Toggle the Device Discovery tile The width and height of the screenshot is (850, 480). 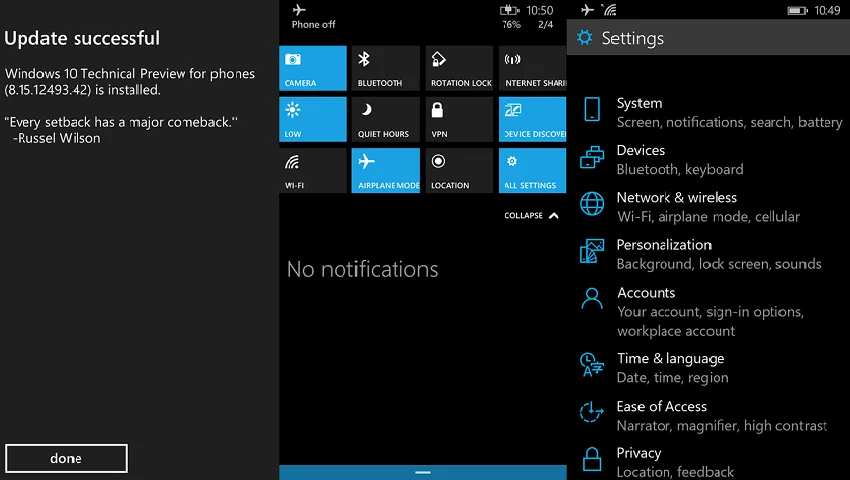tap(532, 119)
